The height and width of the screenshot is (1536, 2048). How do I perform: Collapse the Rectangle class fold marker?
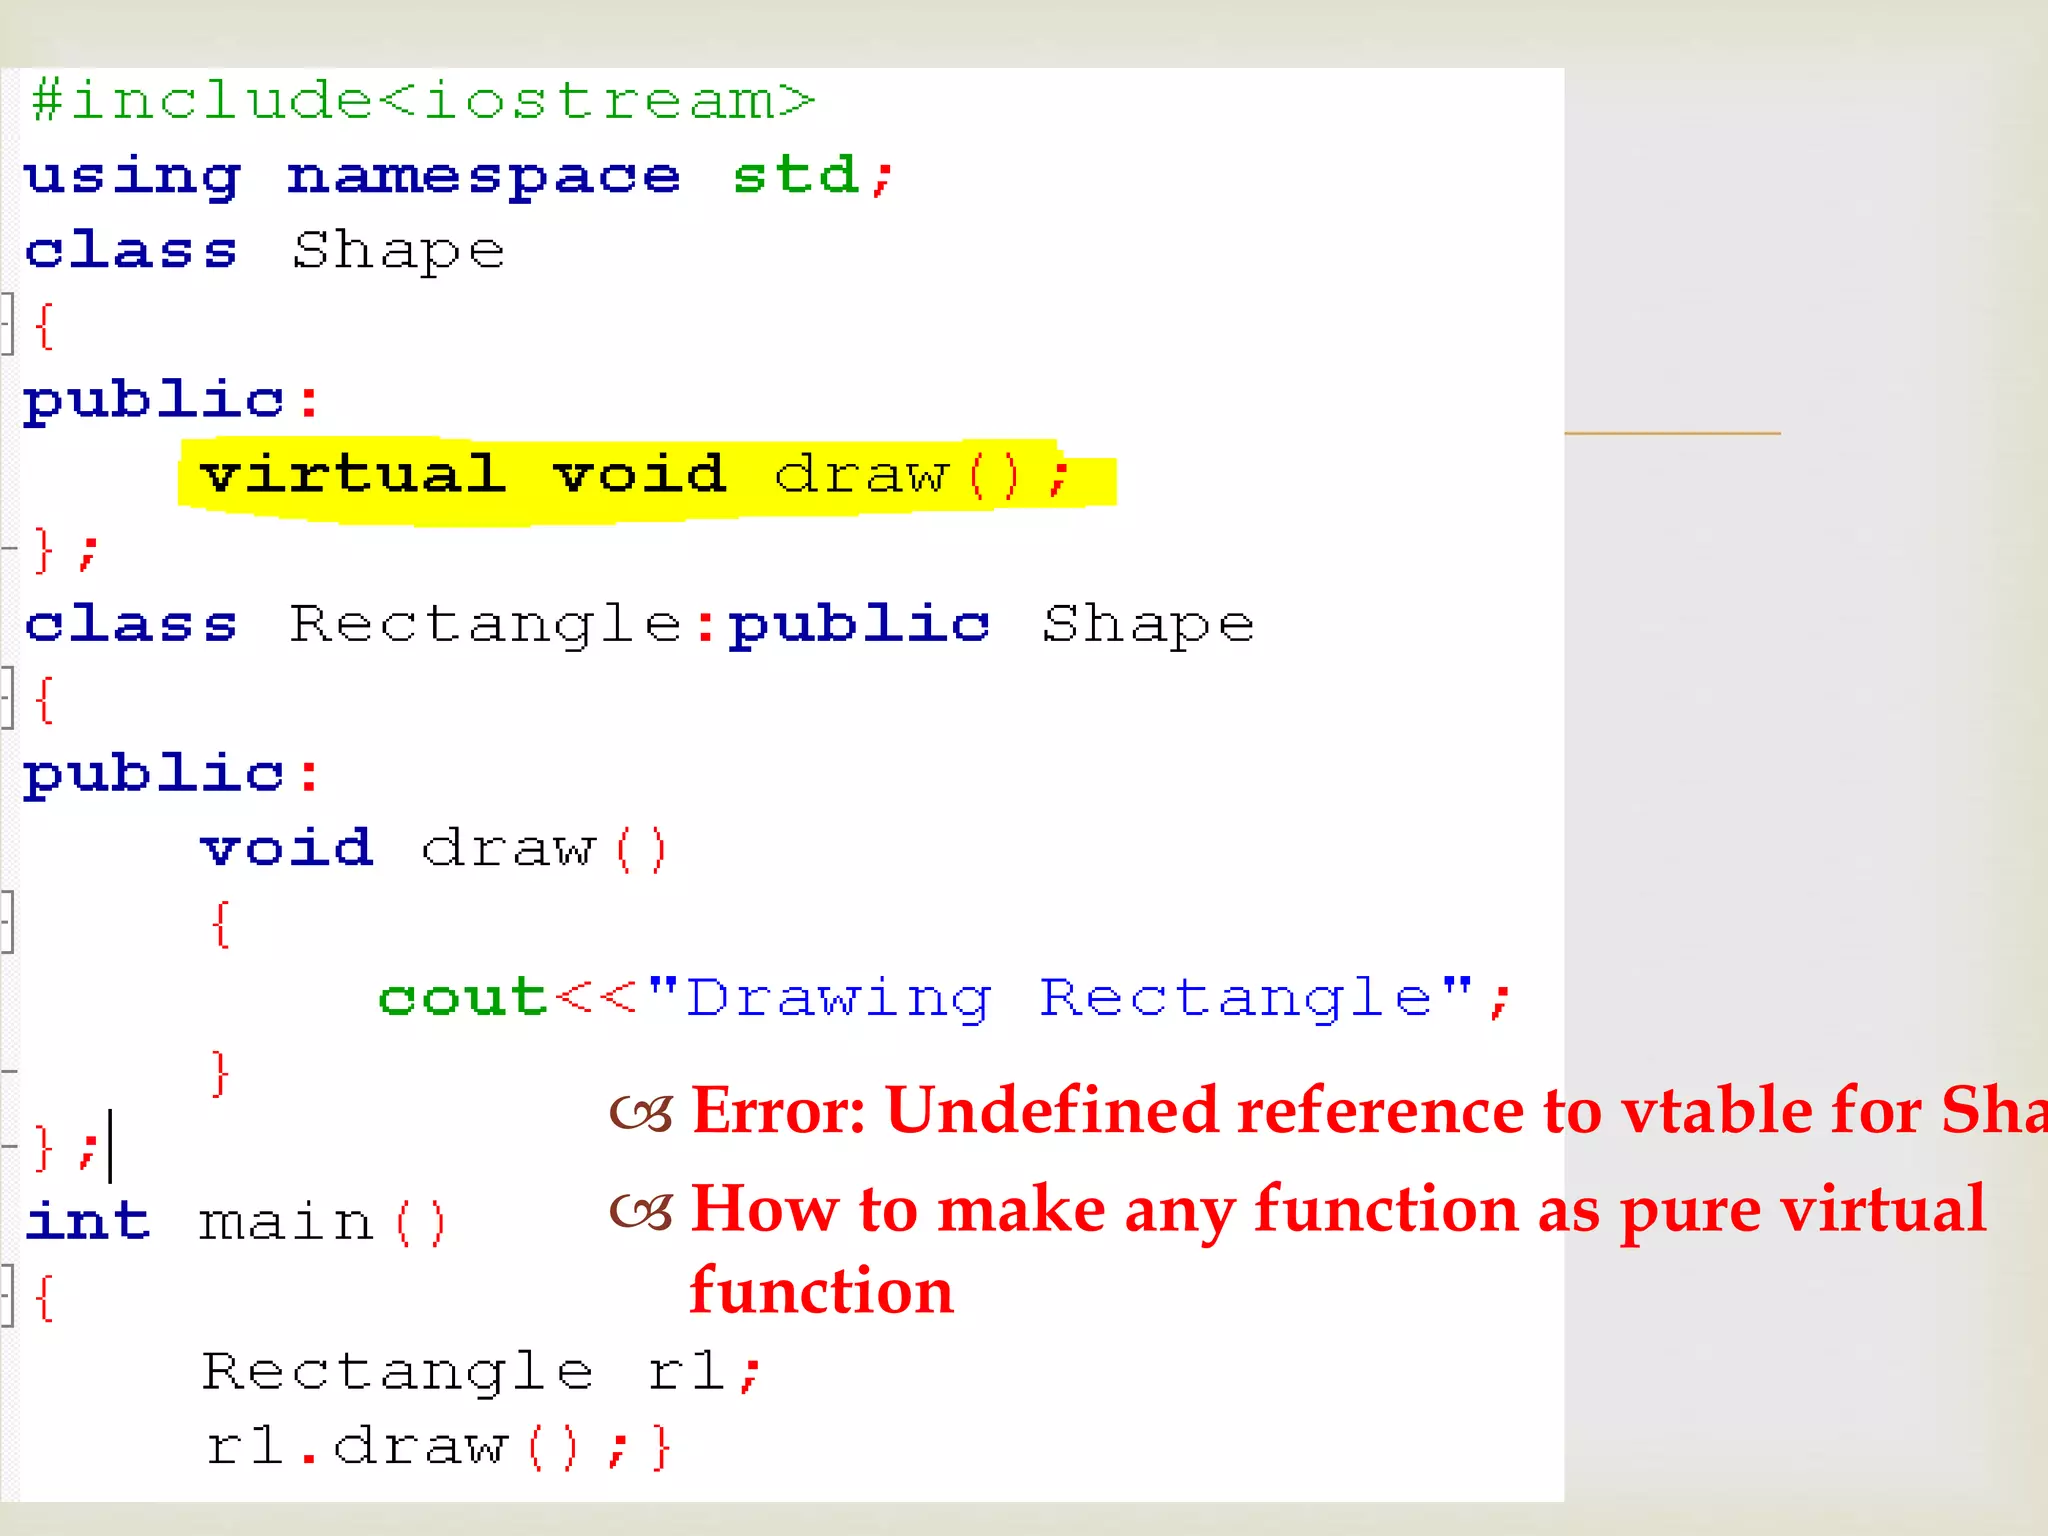8,697
